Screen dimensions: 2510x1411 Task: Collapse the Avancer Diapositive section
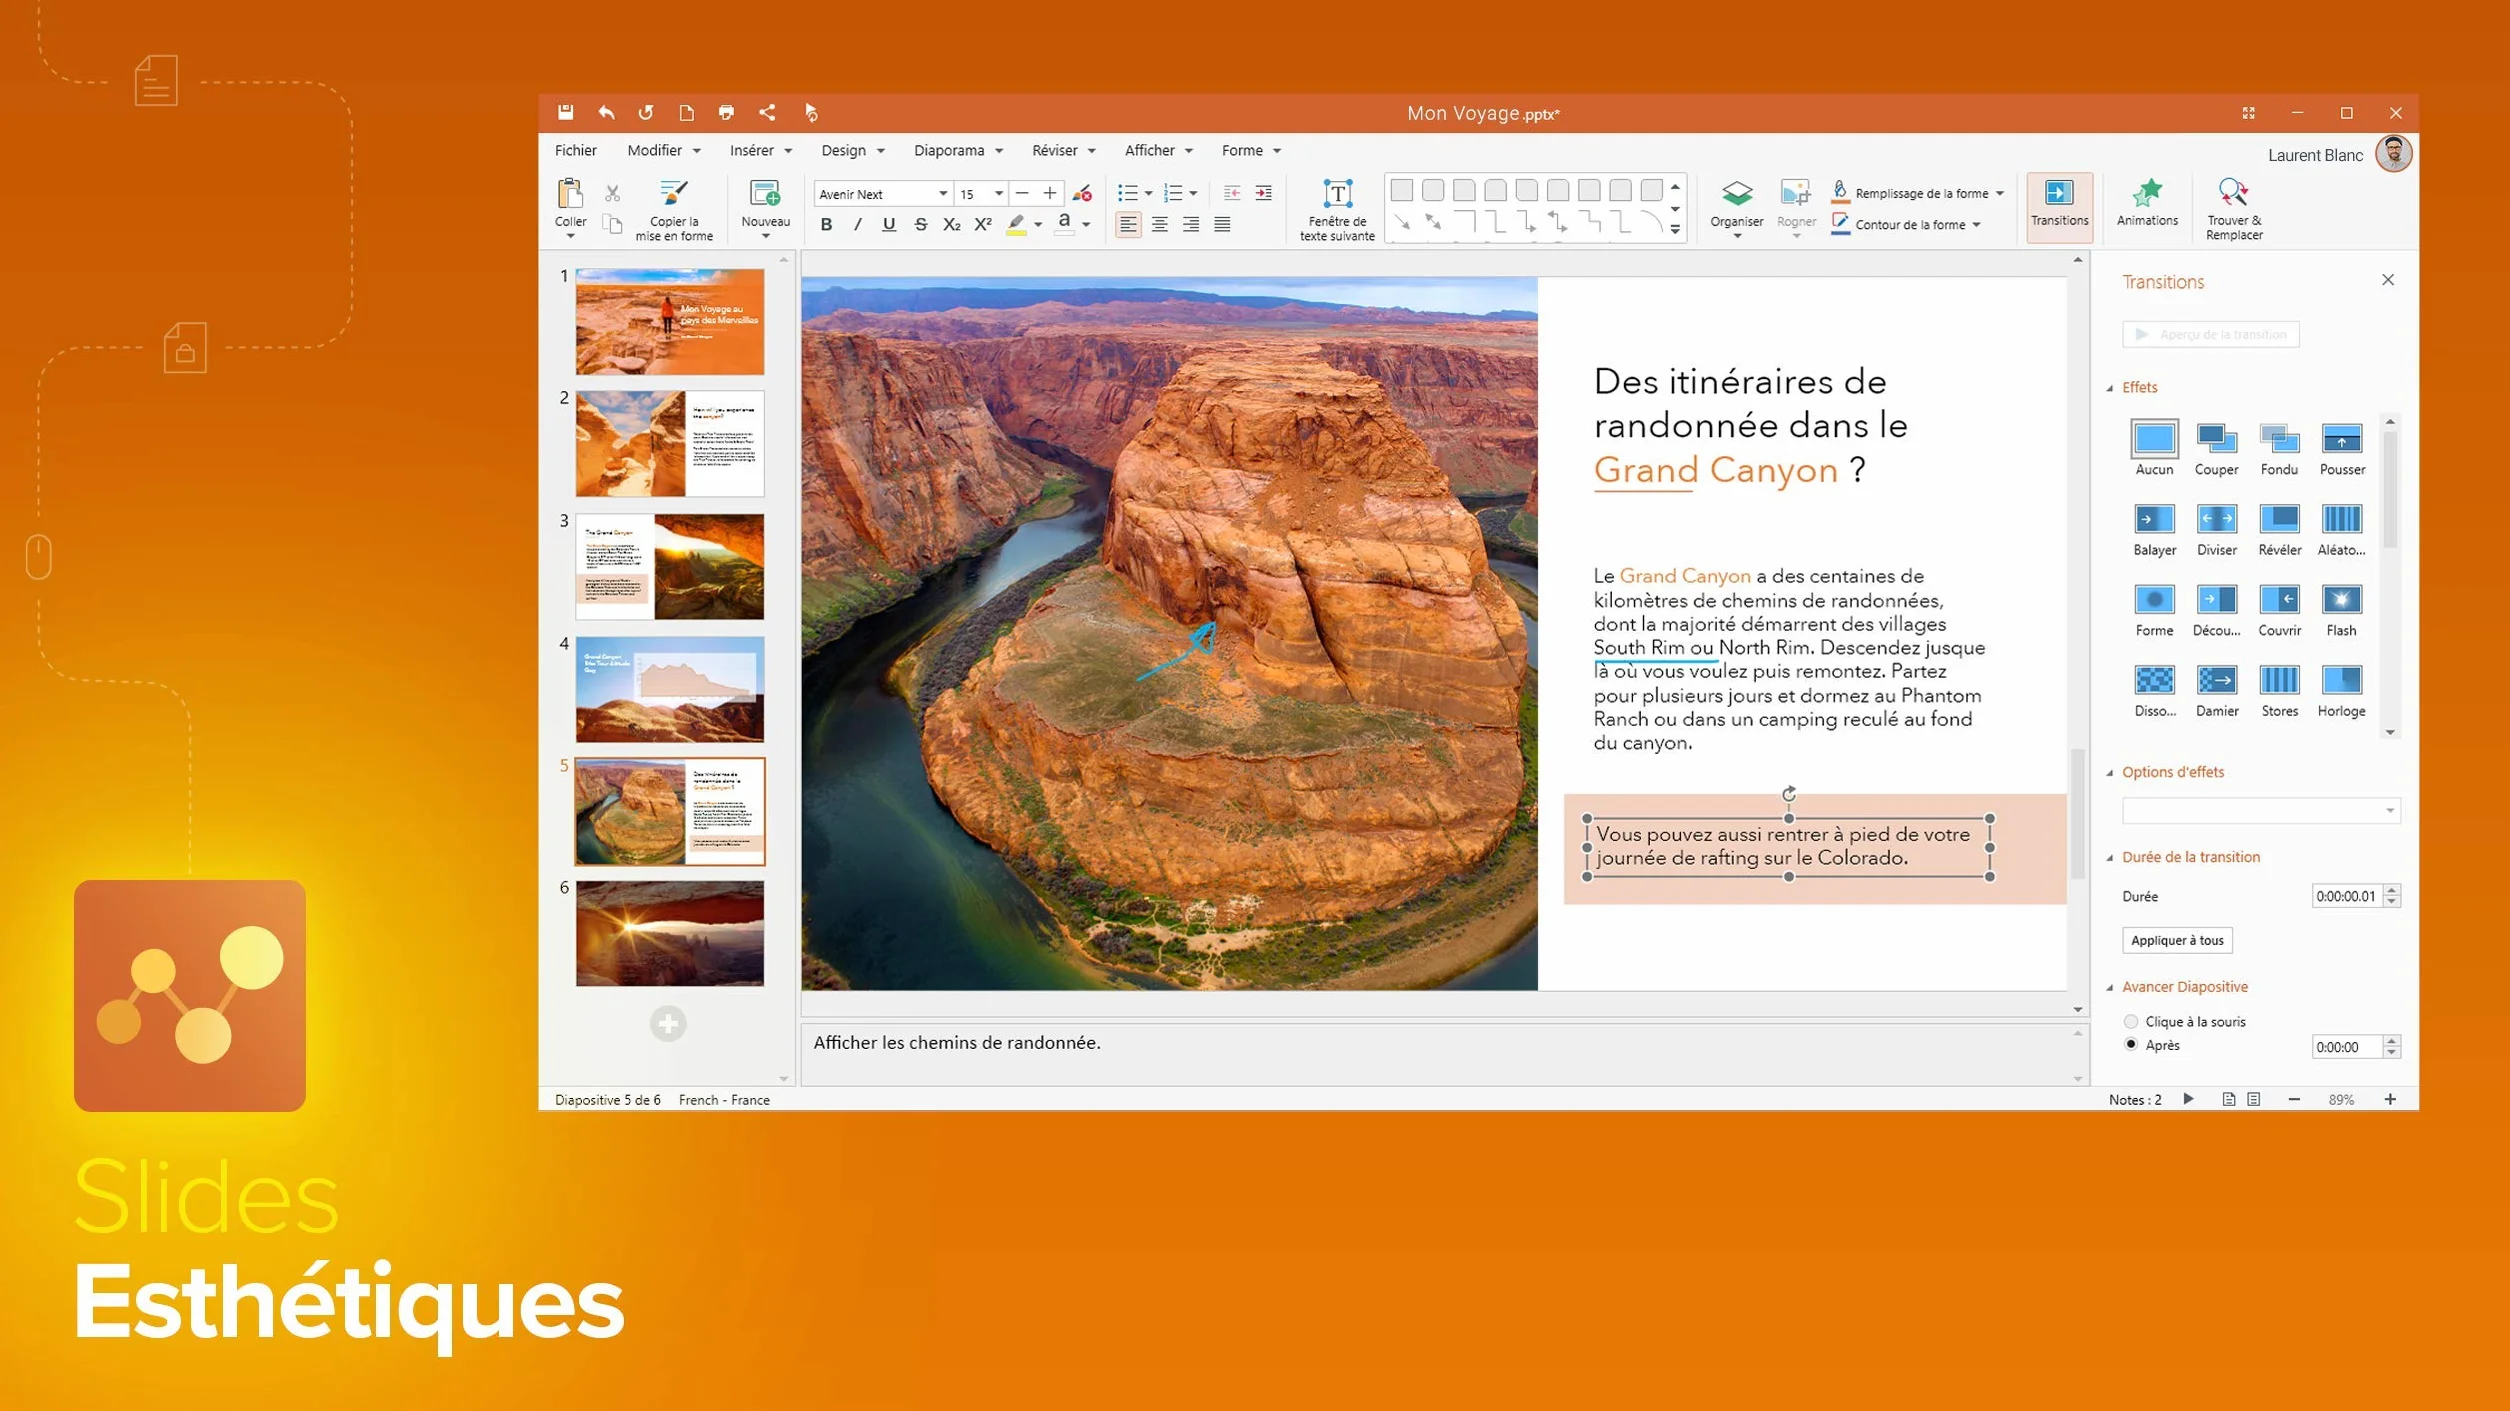pos(2110,988)
